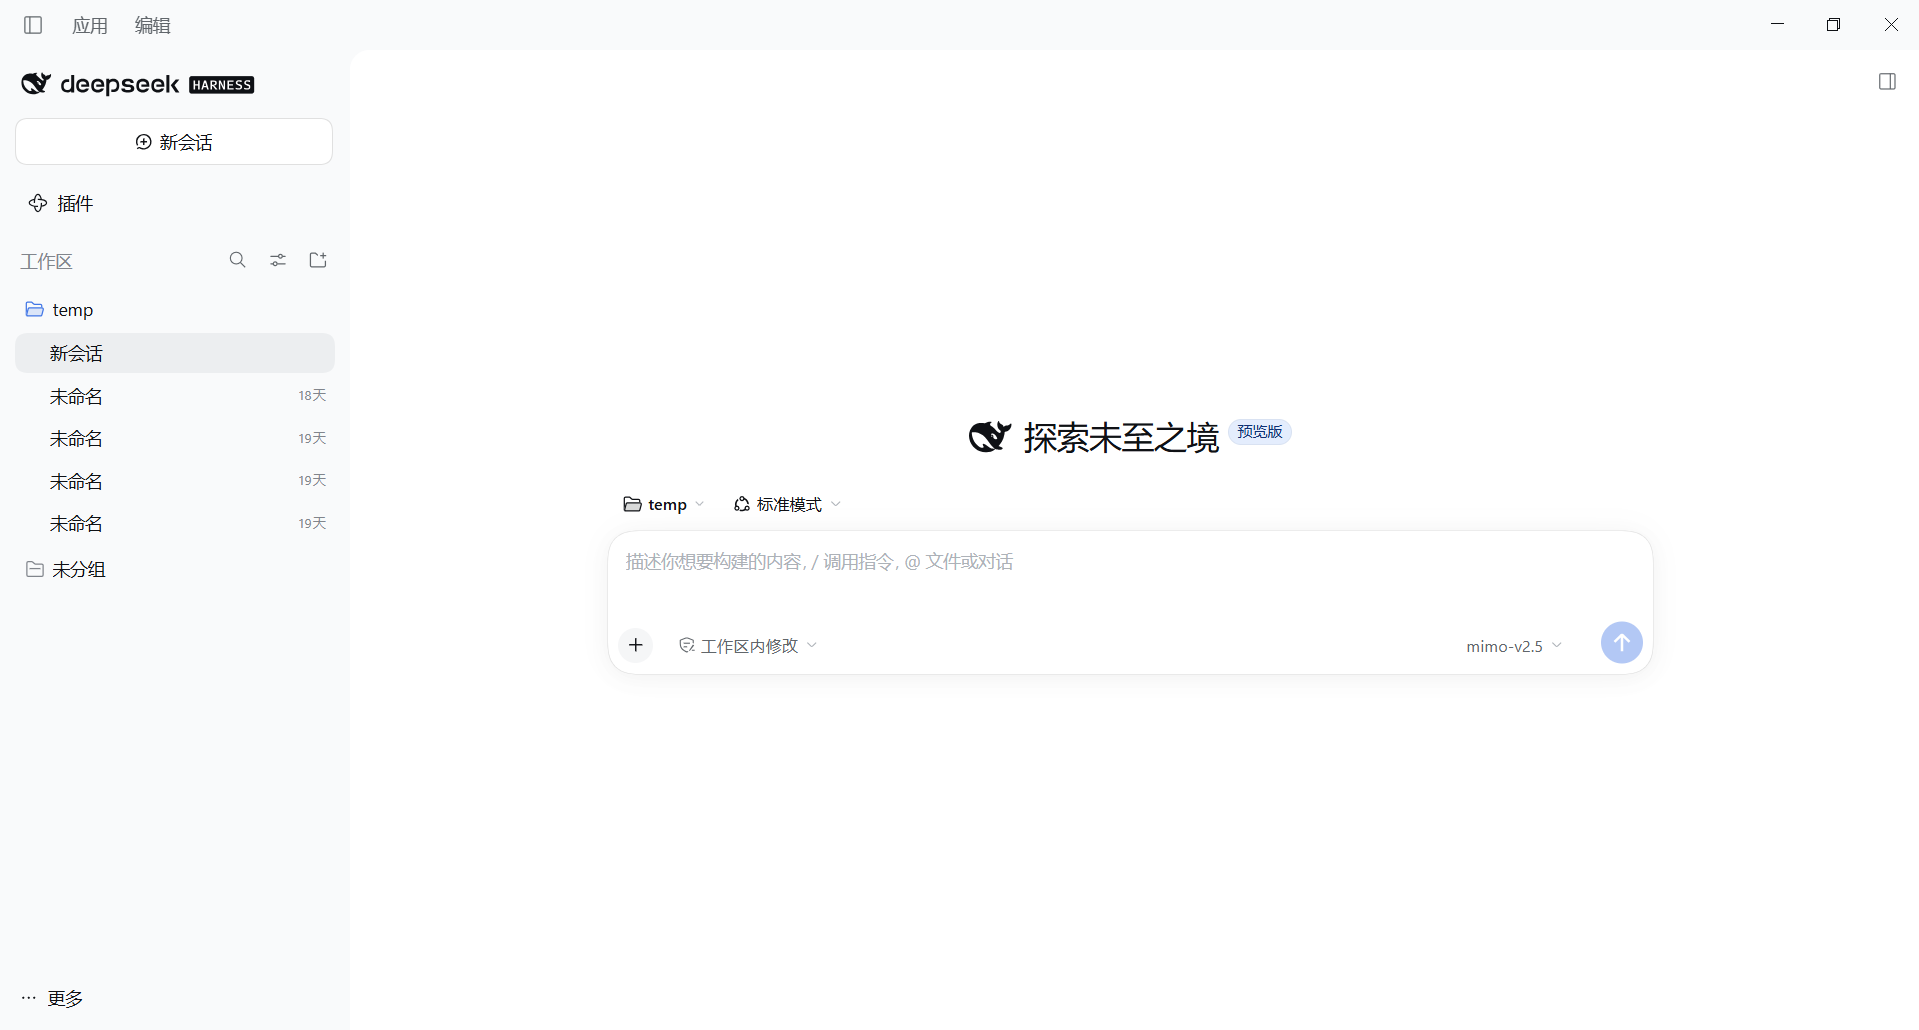Start a 新会话 from sidebar button
The image size is (1919, 1030).
174,142
